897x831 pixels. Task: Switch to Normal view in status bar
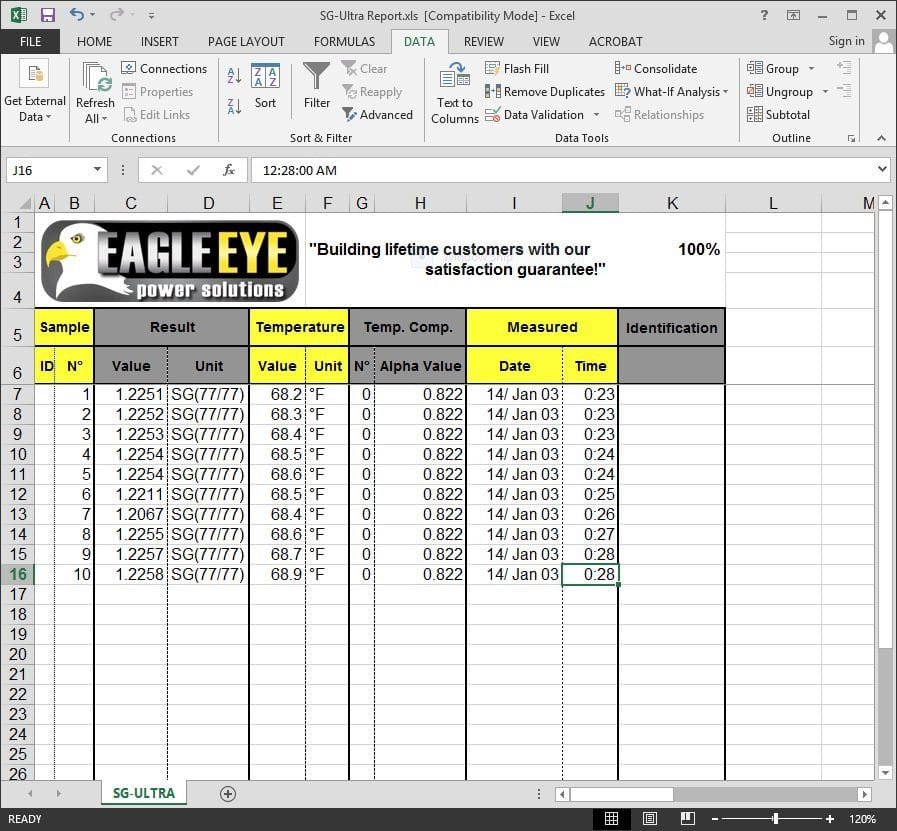pyautogui.click(x=611, y=819)
